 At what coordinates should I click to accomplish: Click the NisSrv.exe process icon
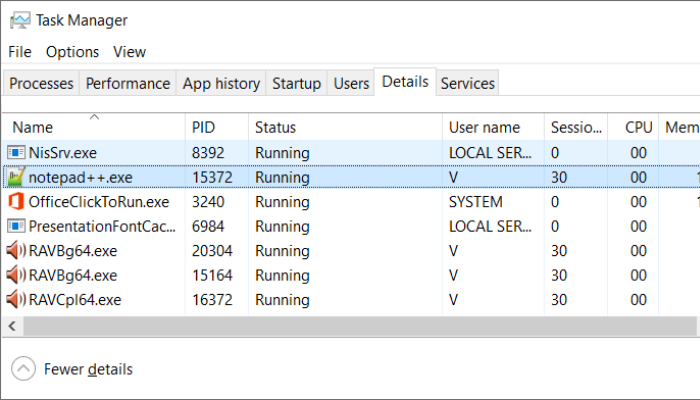(16, 153)
